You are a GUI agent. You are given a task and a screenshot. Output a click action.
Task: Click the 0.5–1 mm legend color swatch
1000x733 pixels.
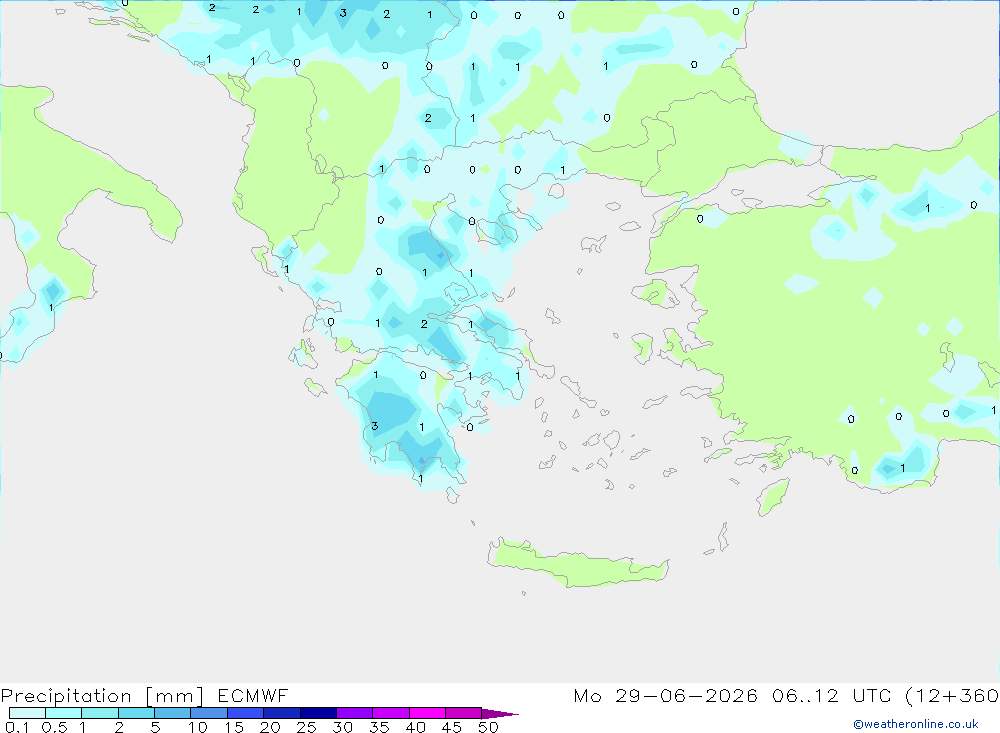(63, 713)
